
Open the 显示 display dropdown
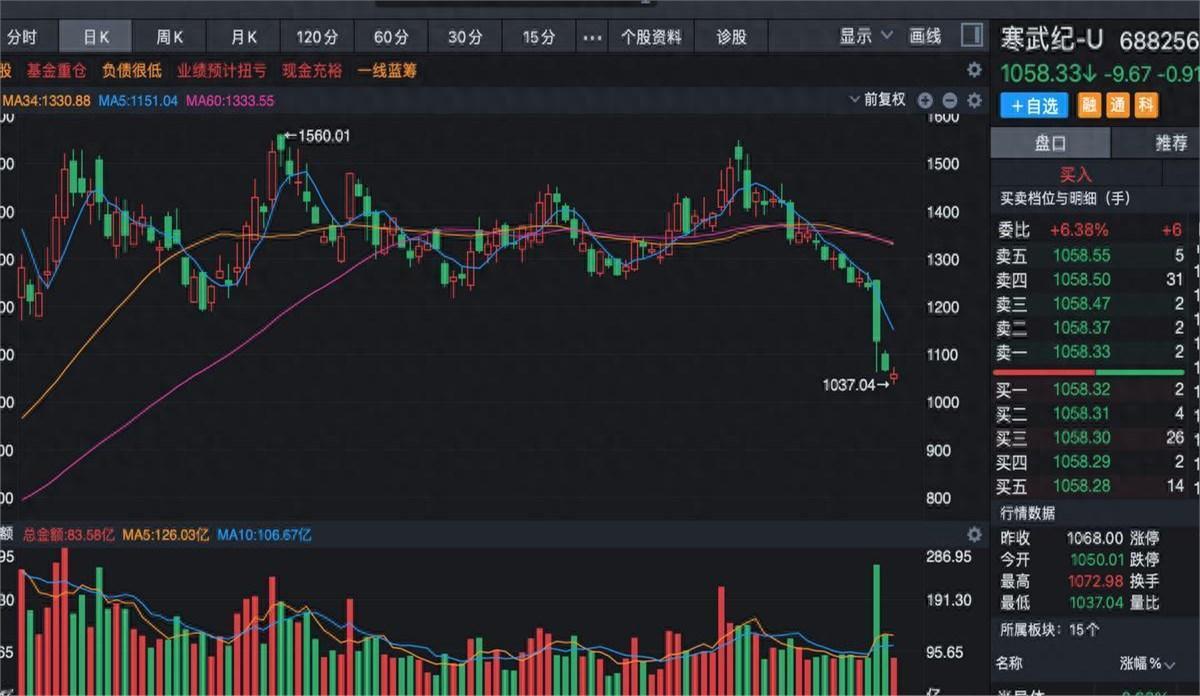point(865,37)
